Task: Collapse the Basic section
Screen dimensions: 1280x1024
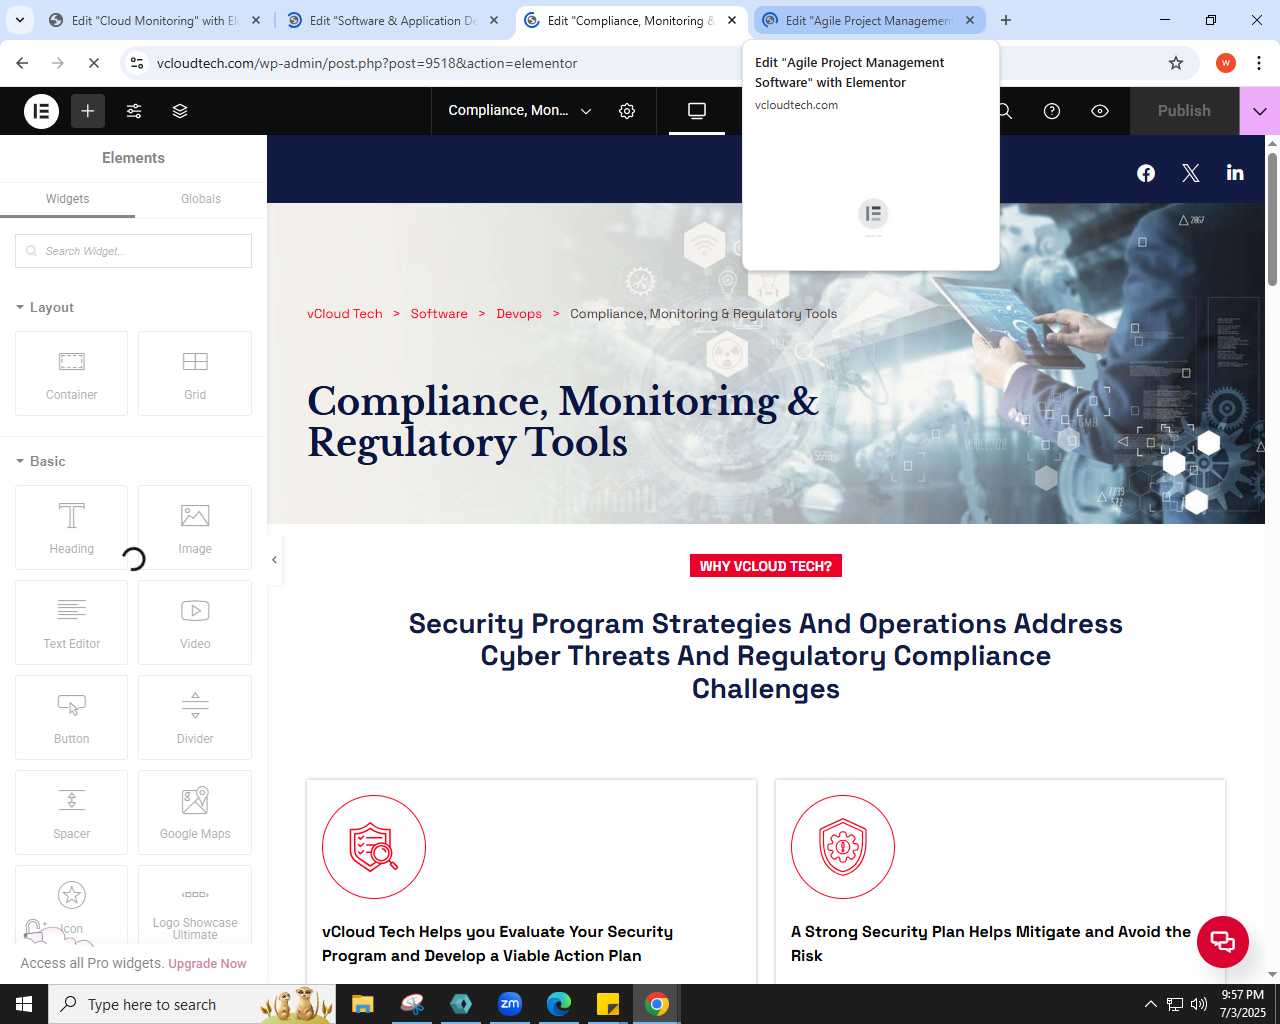Action: click(x=41, y=461)
